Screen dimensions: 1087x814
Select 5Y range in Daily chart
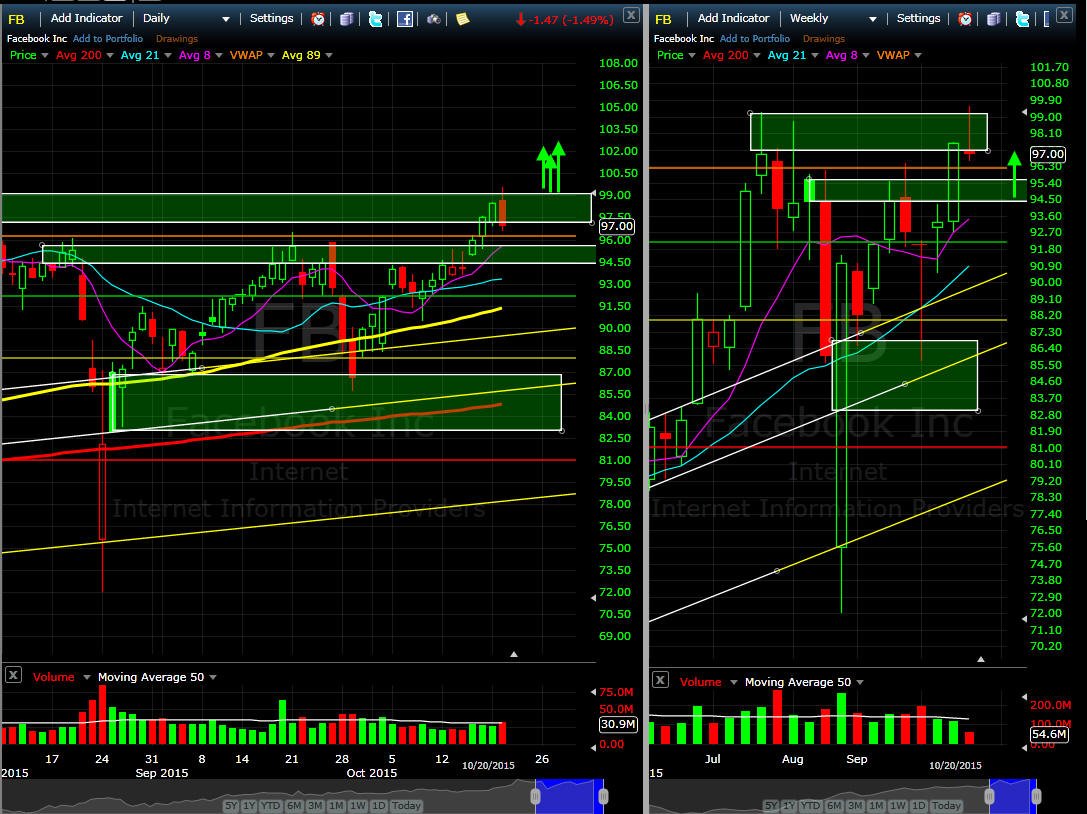(231, 806)
